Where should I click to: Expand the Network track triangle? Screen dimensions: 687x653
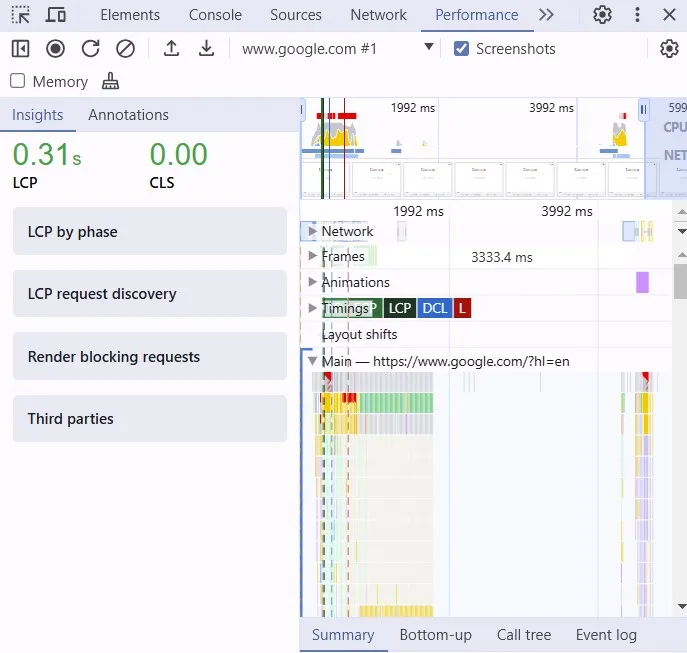tap(312, 231)
